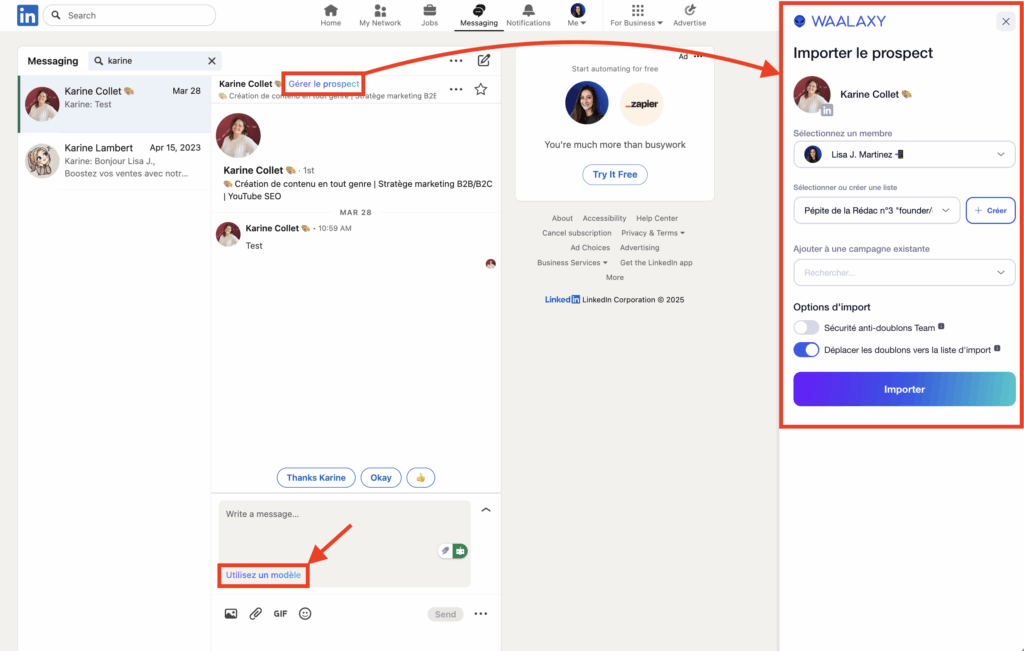Open the Me menu in navigation
1024x651 pixels.
pyautogui.click(x=576, y=12)
